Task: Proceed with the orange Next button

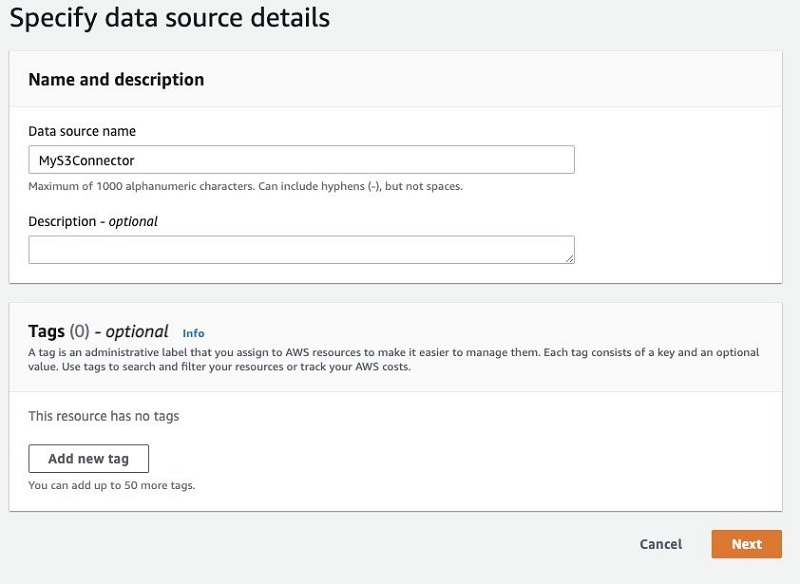Action: 746,544
